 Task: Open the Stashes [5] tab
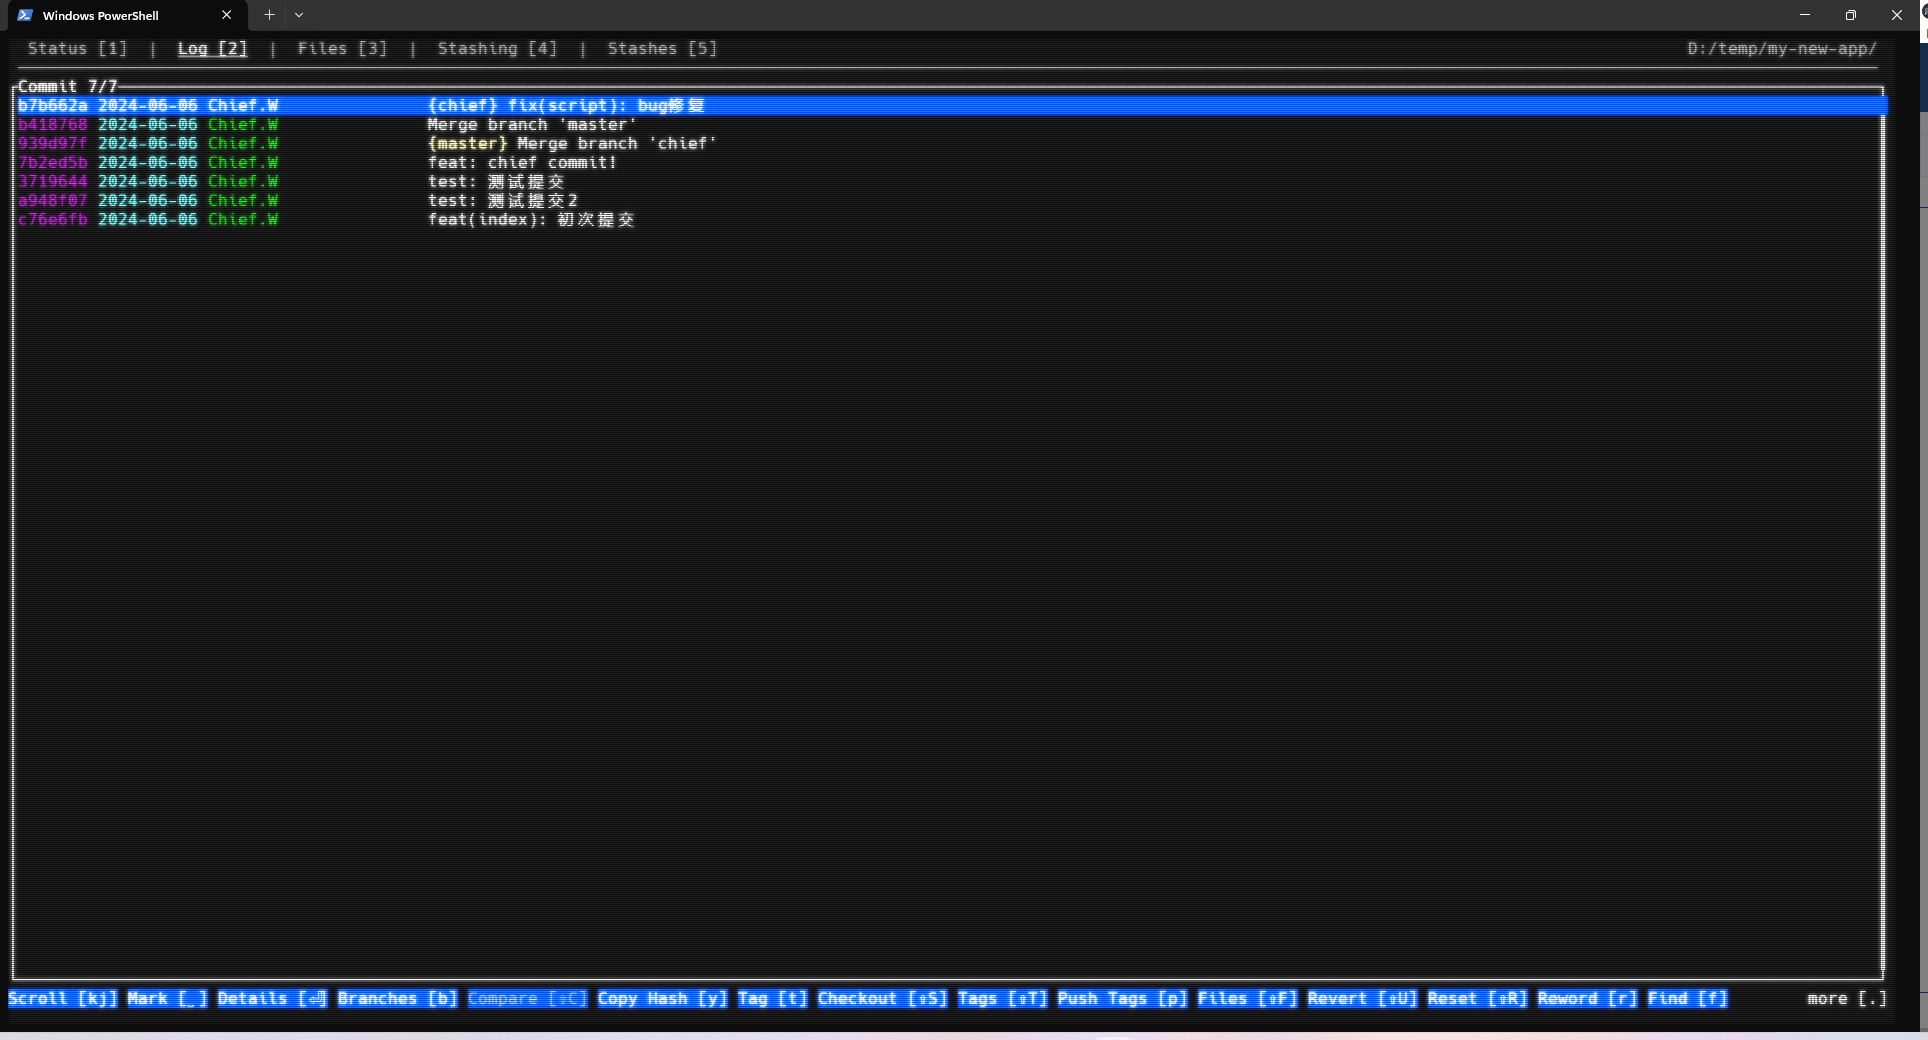[662, 49]
